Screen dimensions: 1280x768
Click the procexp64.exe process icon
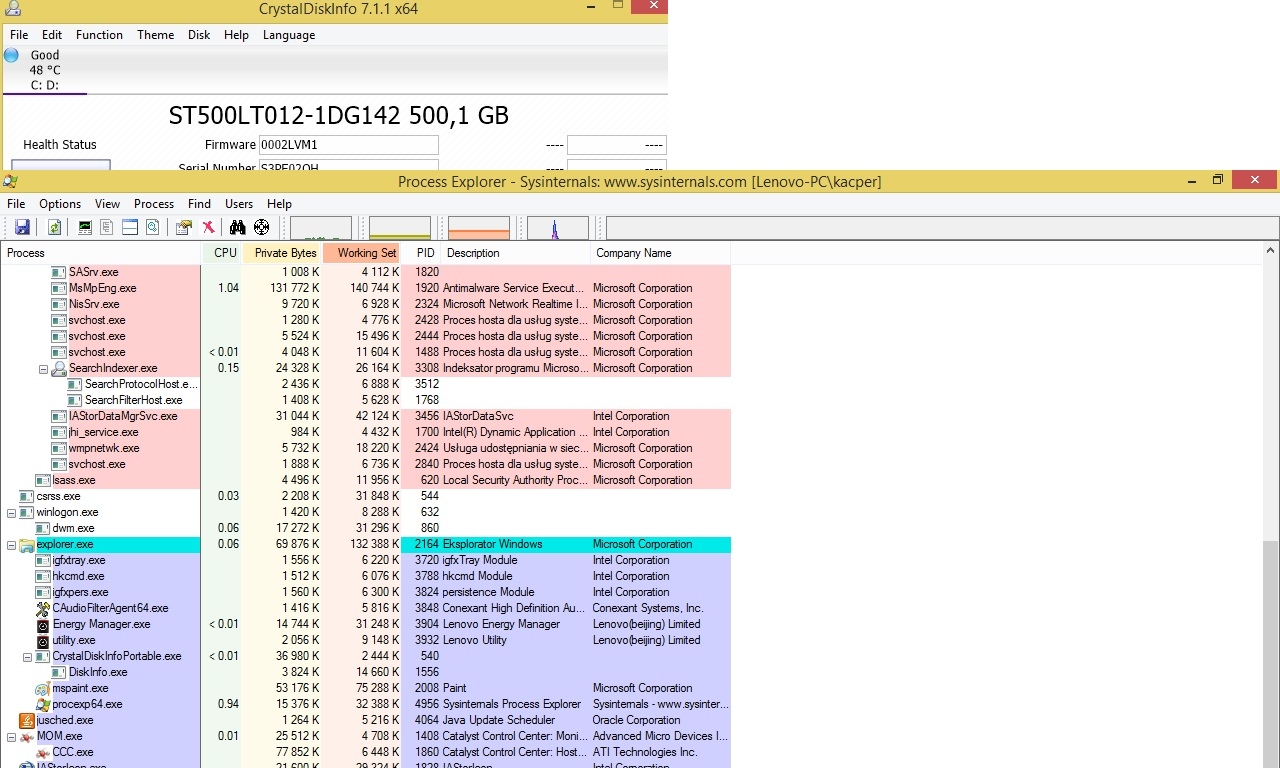click(x=43, y=704)
